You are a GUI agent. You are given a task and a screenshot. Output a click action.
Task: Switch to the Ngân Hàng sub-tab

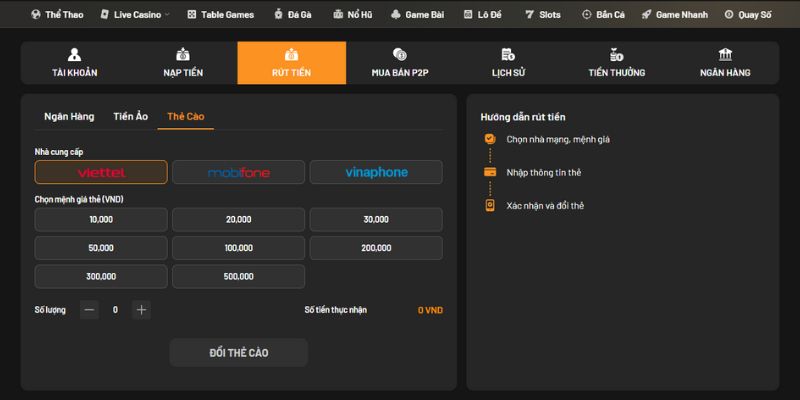pyautogui.click(x=69, y=117)
